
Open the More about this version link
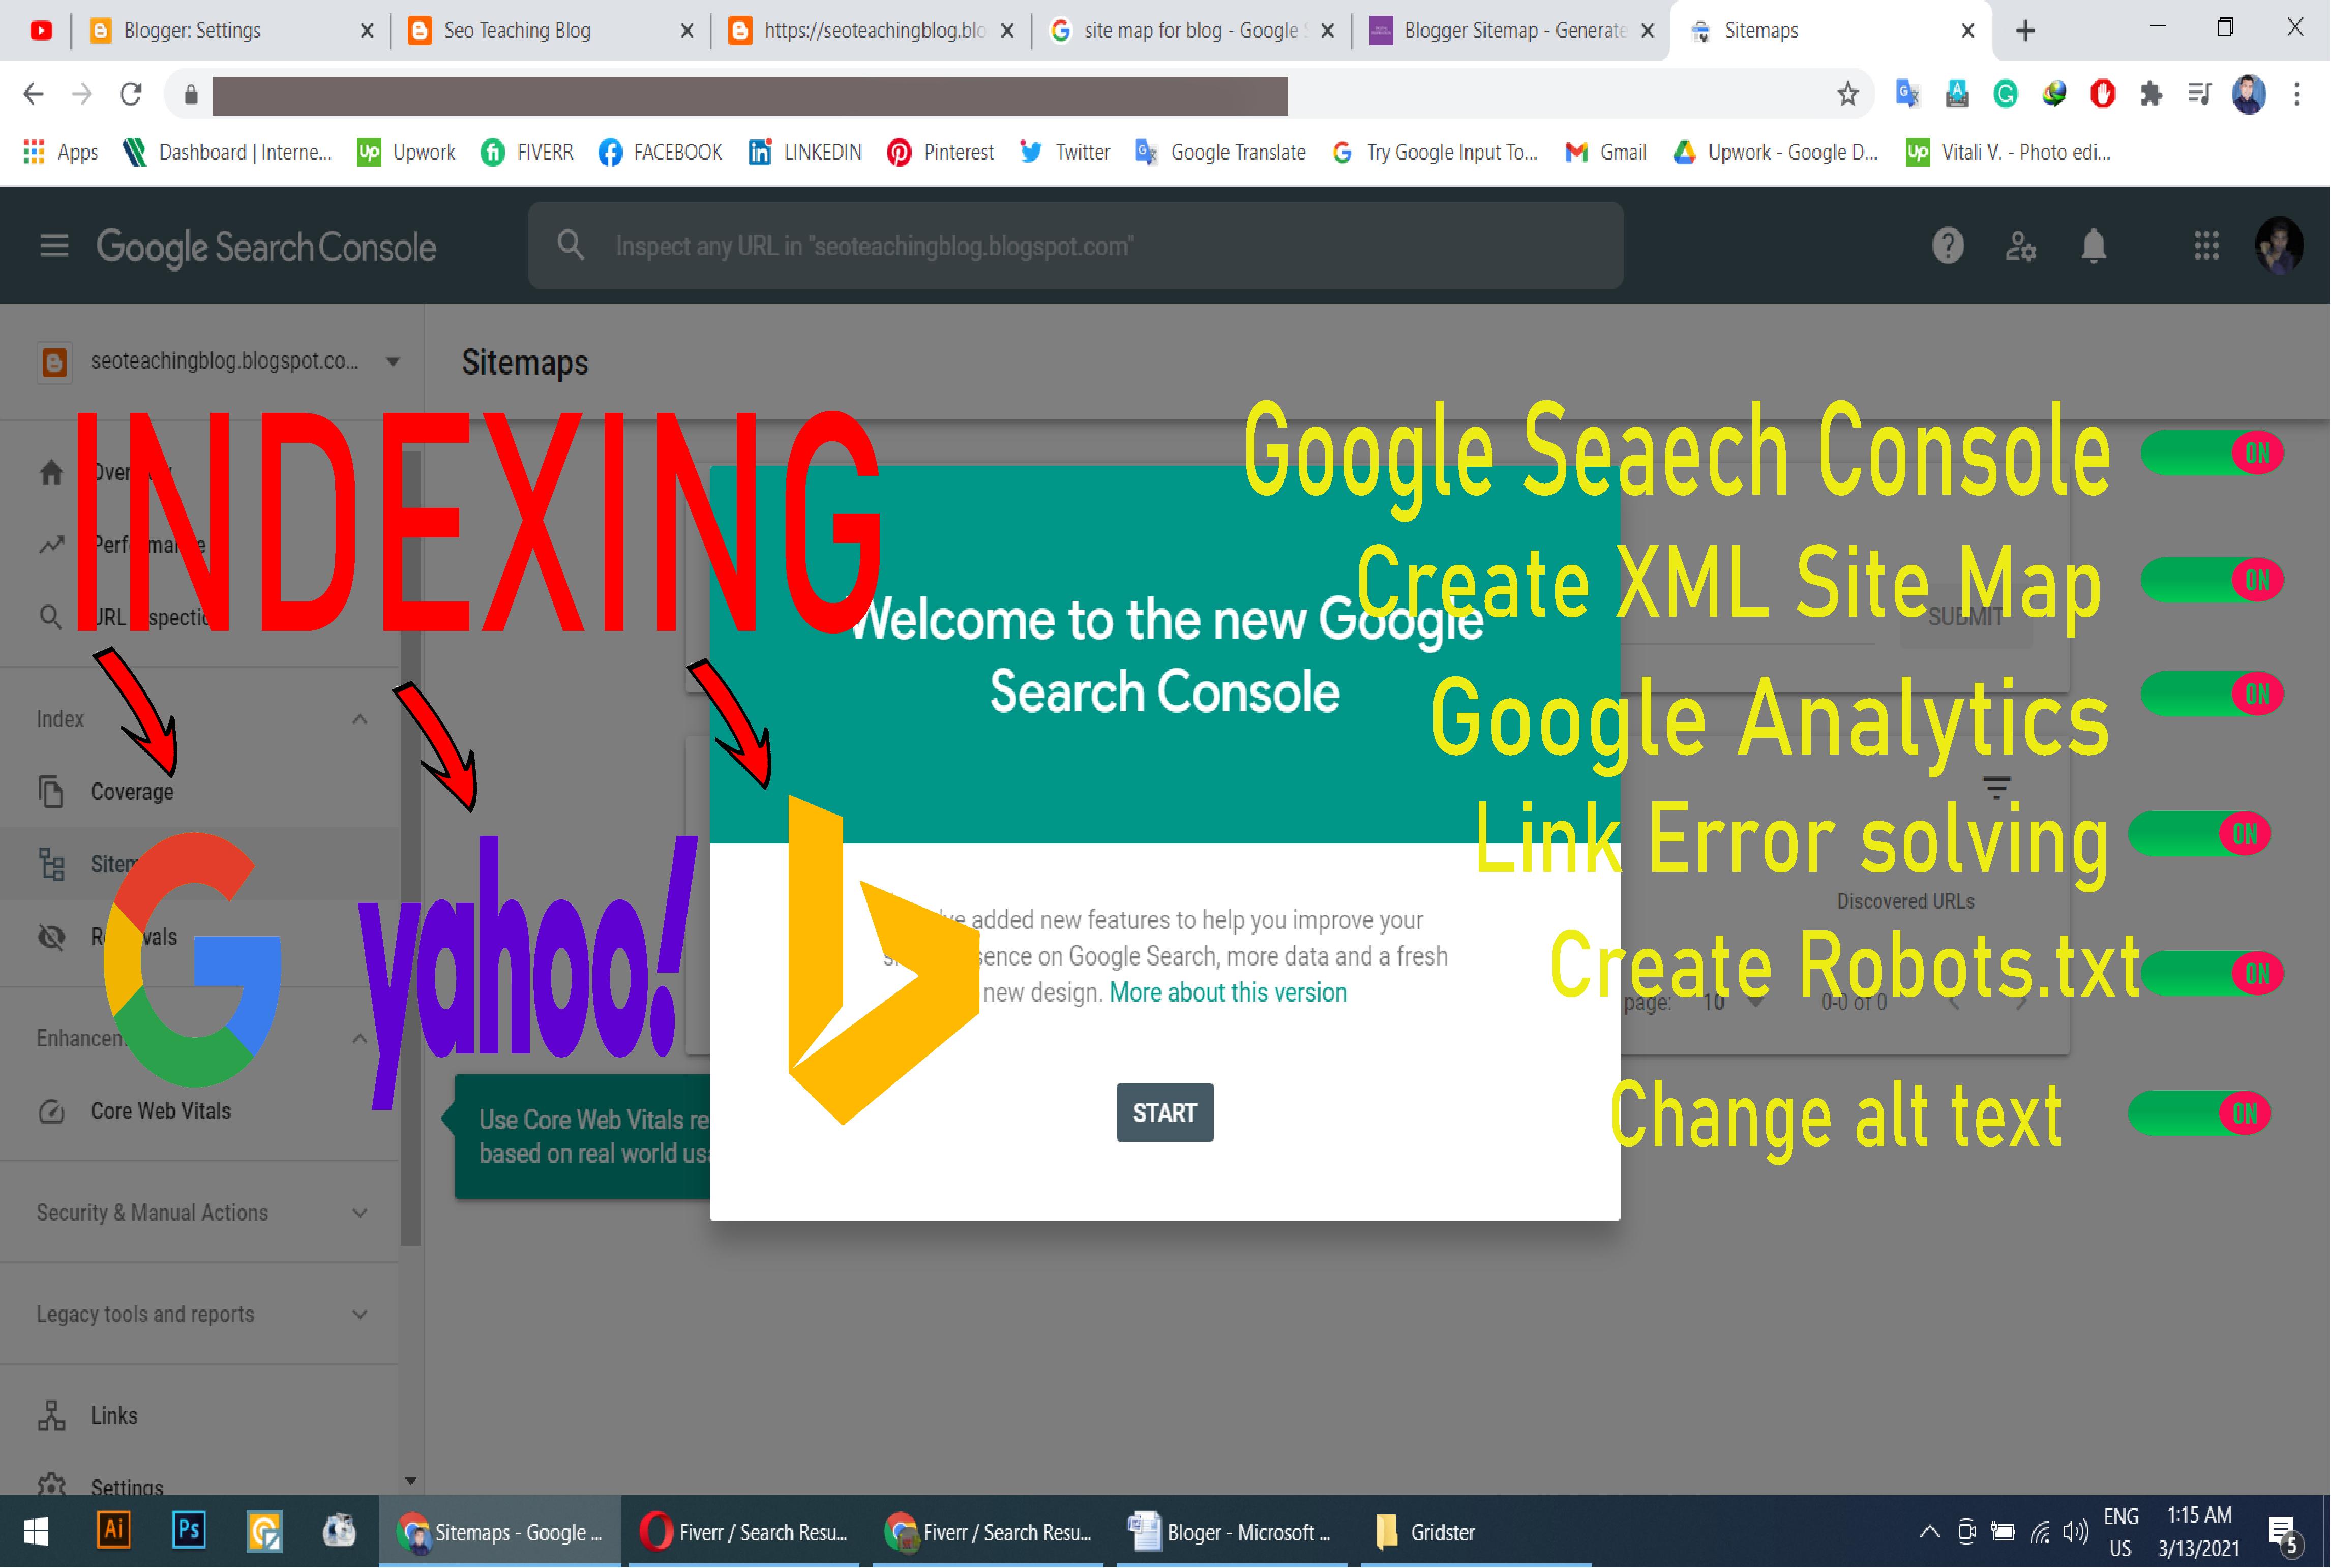pos(1227,992)
